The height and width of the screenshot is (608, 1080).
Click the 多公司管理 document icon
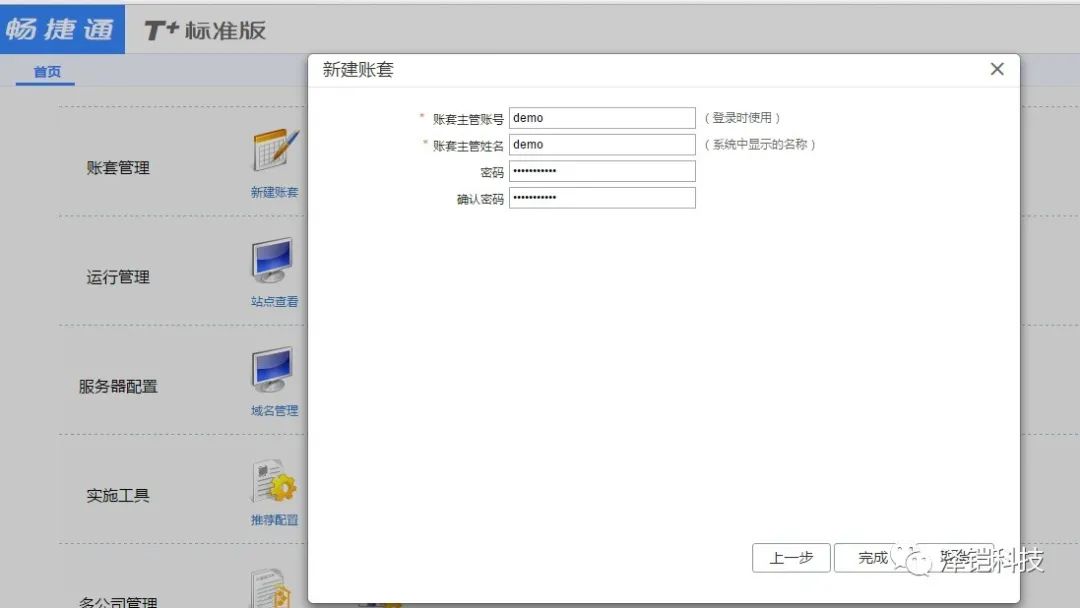[x=271, y=587]
